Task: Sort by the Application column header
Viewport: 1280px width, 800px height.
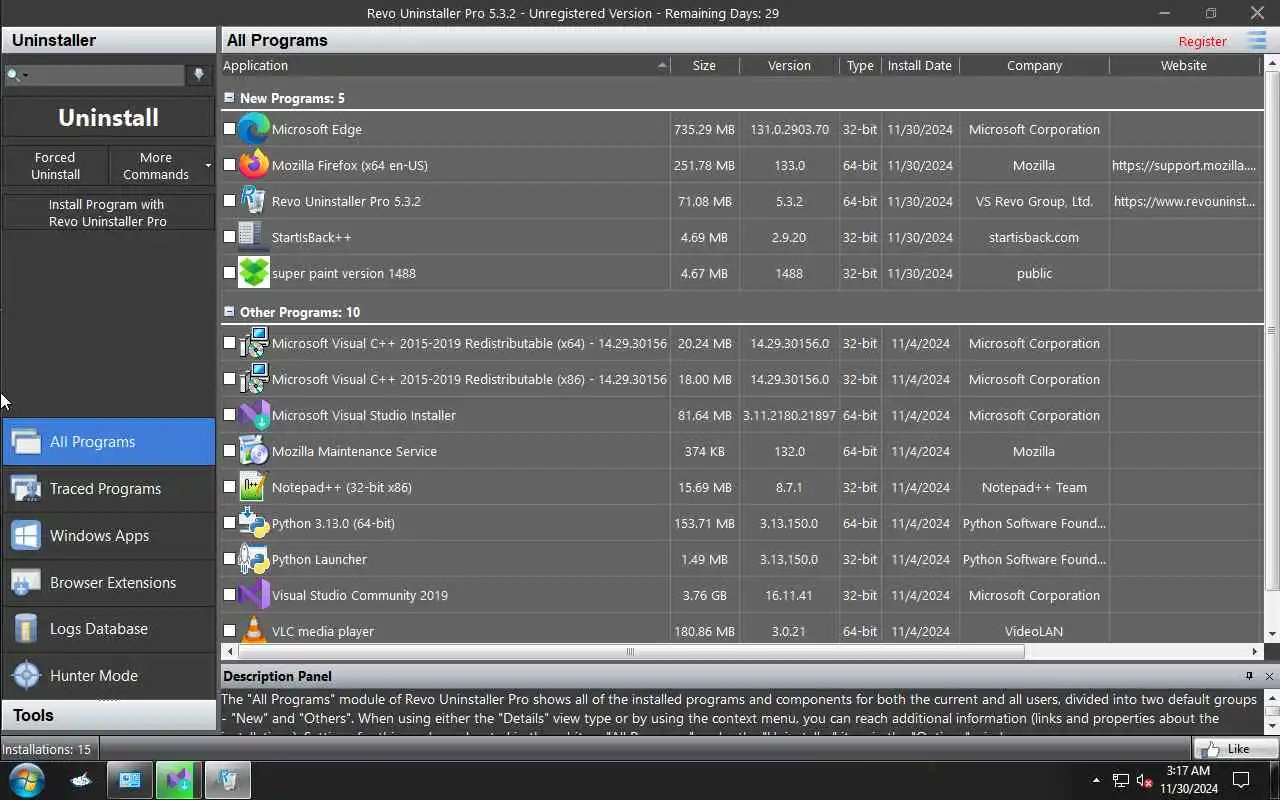Action: point(445,65)
